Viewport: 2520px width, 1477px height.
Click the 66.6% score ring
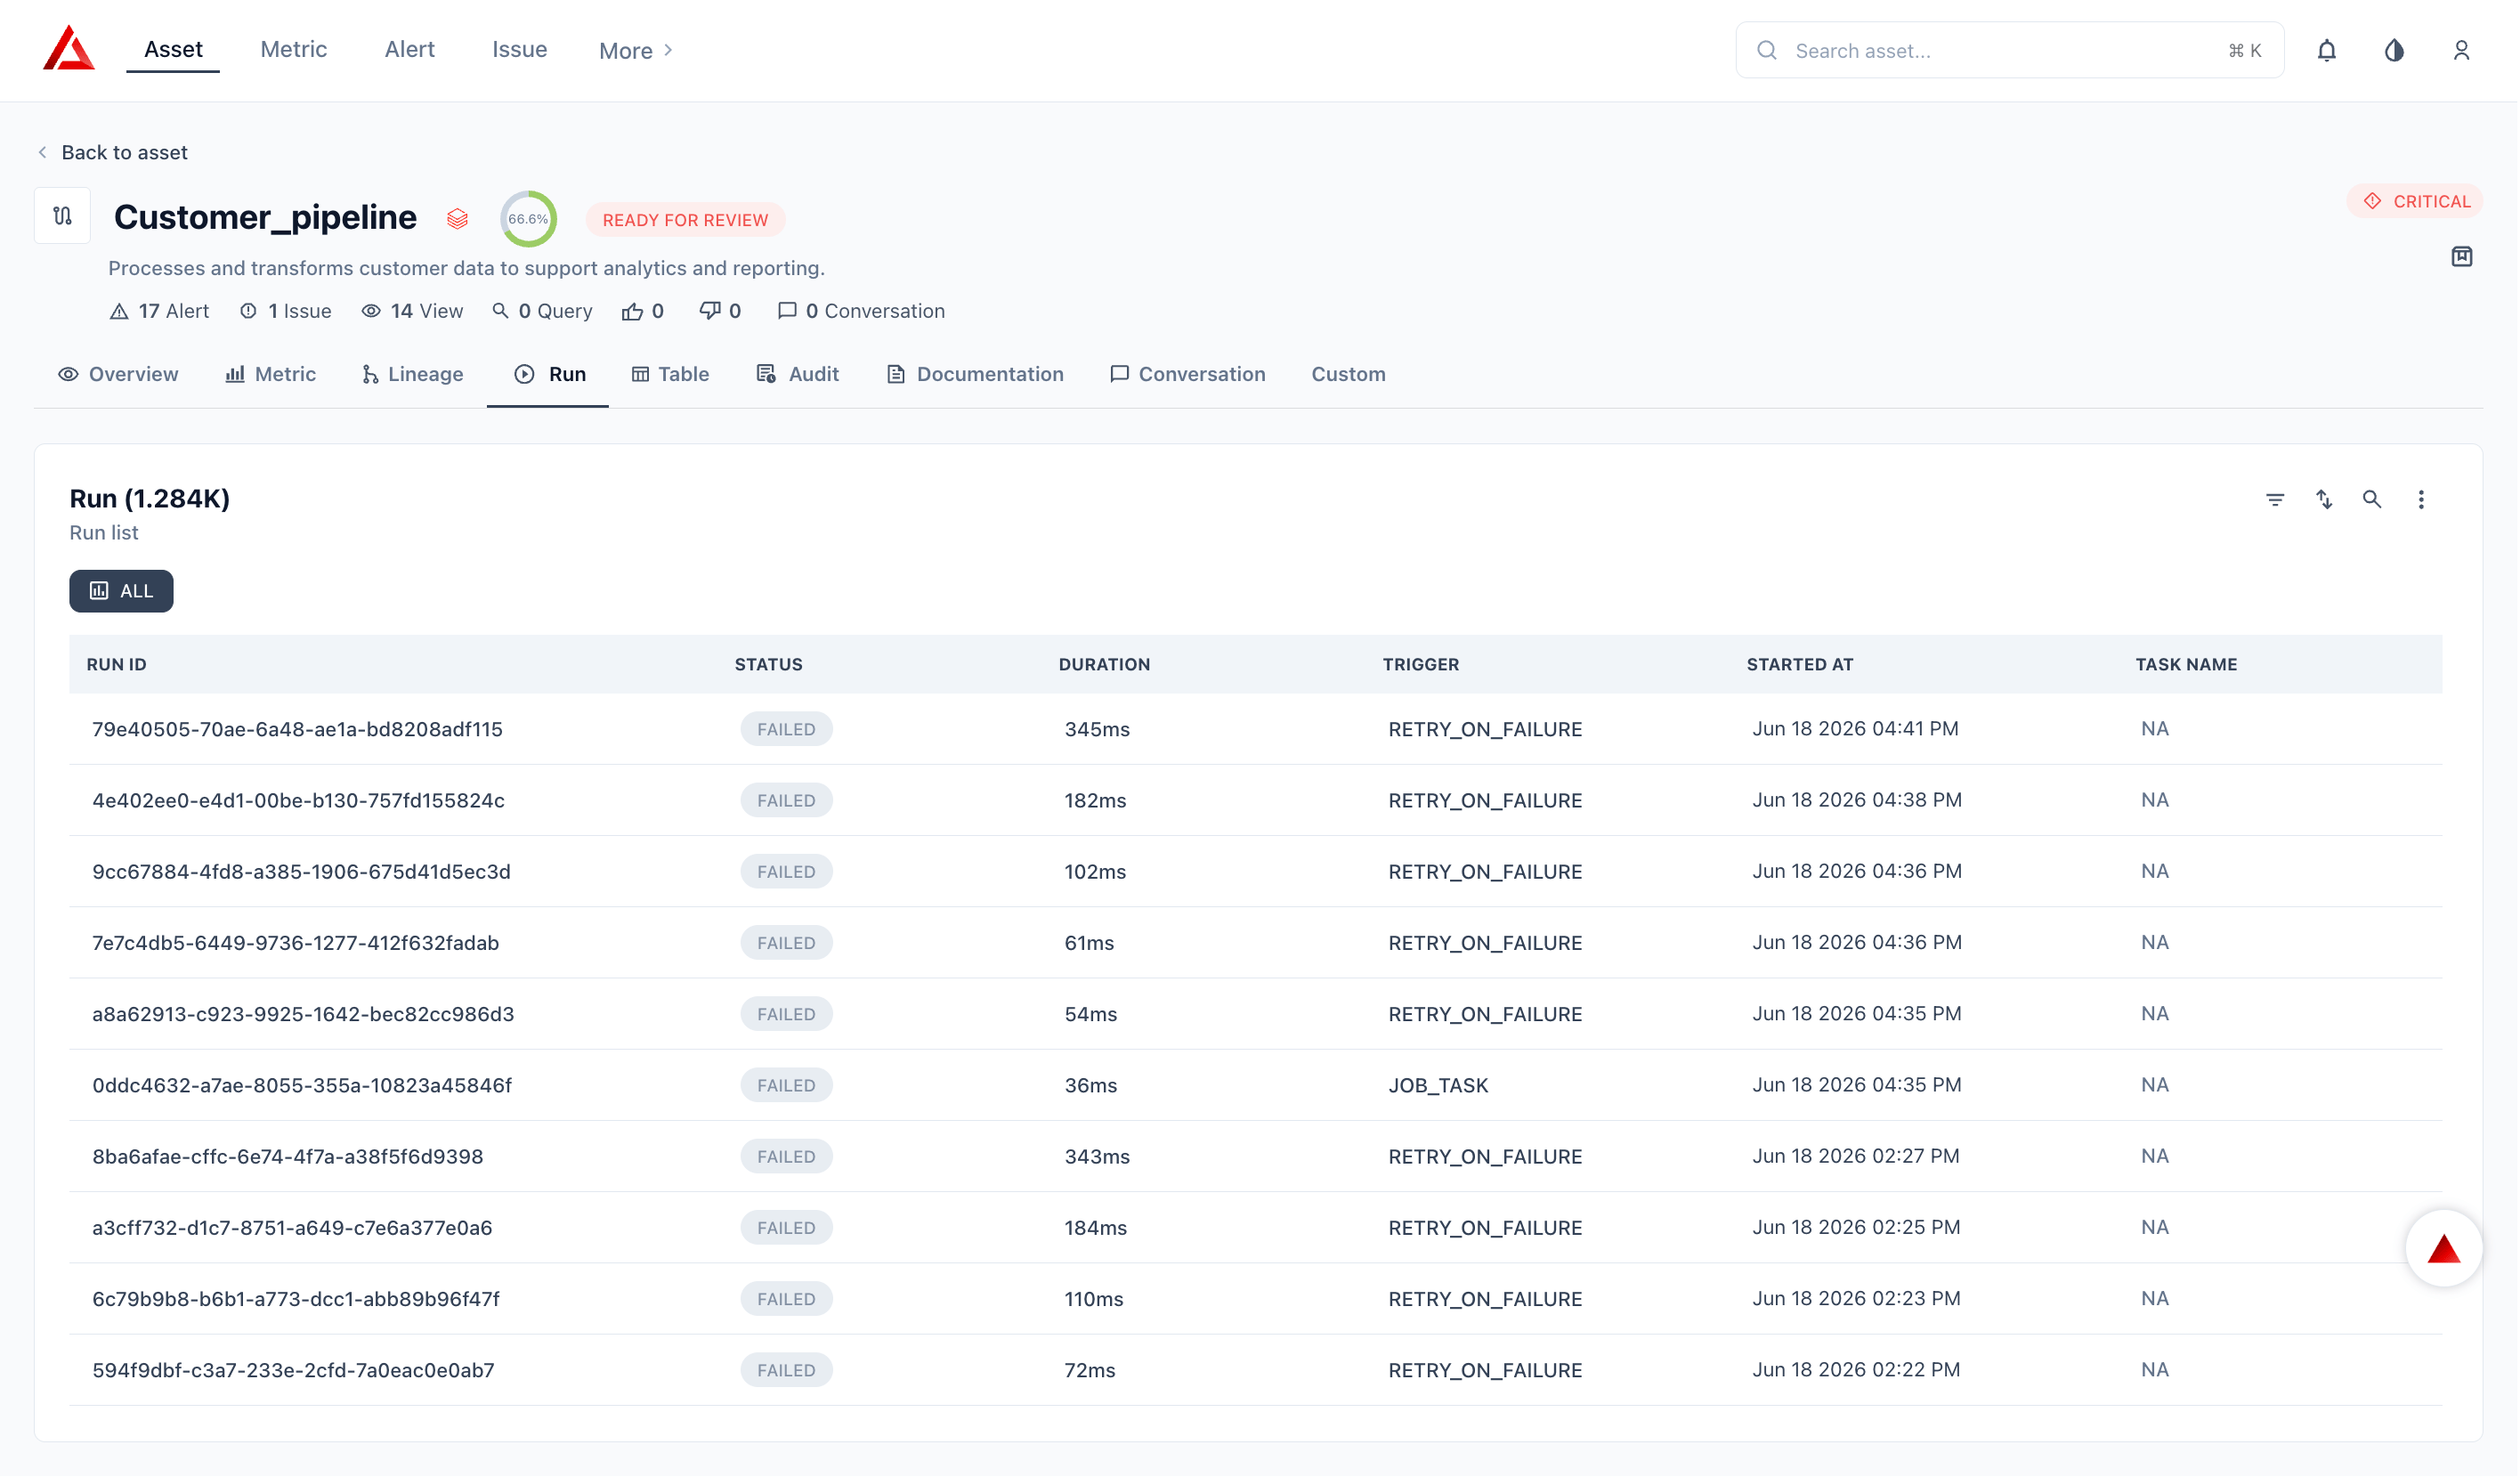pos(529,219)
